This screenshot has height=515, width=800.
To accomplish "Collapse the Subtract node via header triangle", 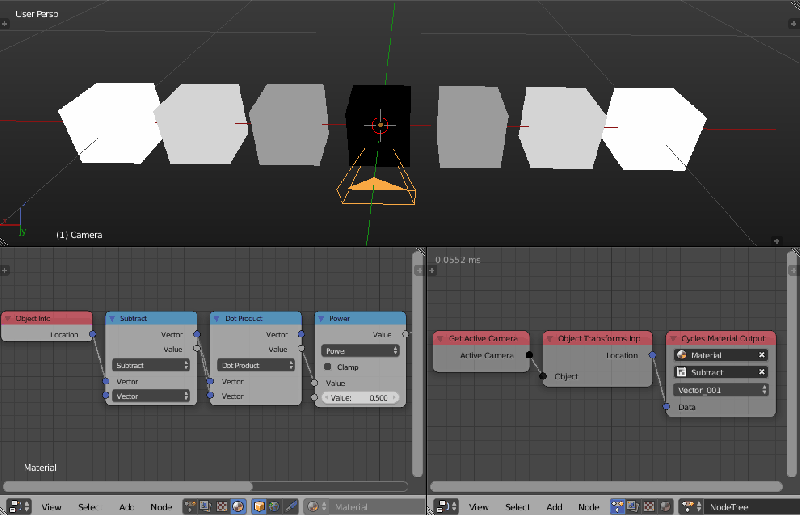I will (x=112, y=318).
